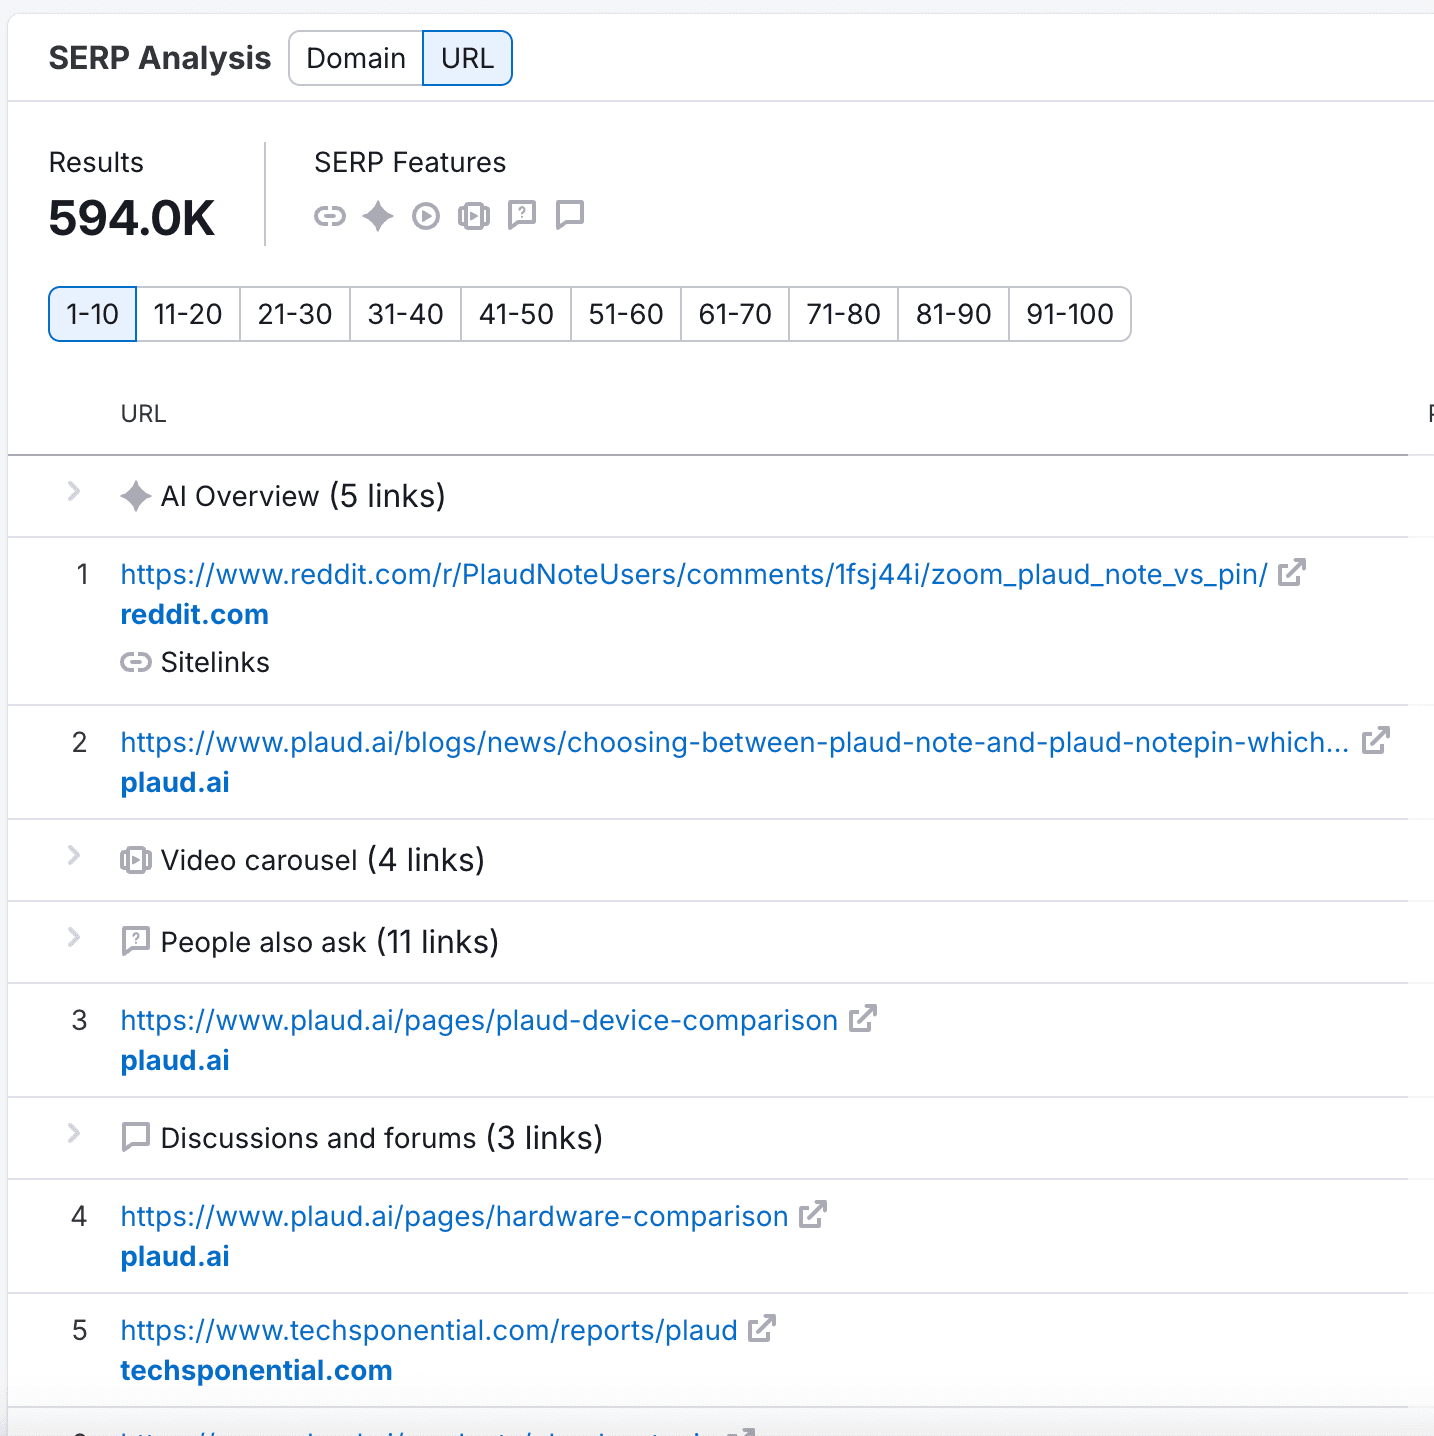Go to results 21-30
This screenshot has width=1434, height=1436.
(295, 314)
